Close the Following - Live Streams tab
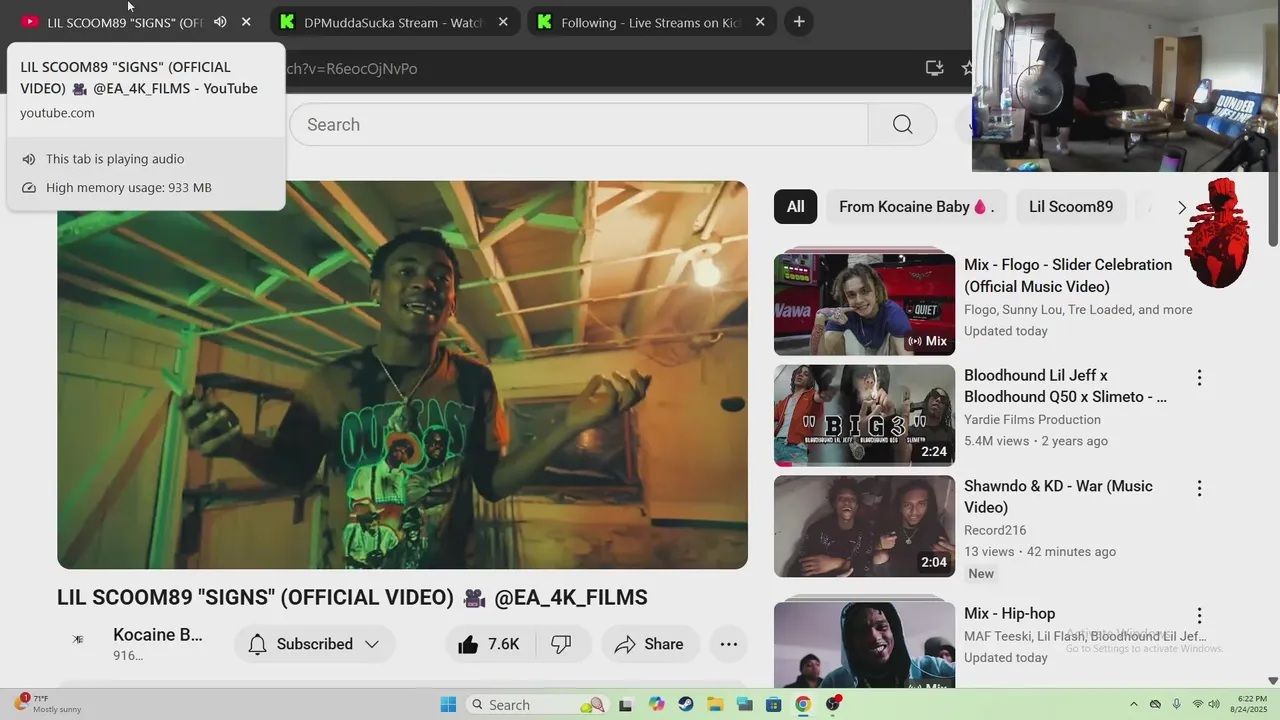Image resolution: width=1280 pixels, height=720 pixels. coord(760,22)
